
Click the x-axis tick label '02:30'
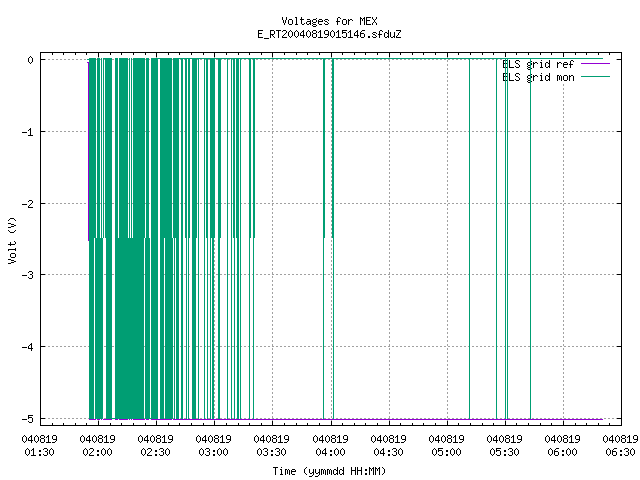[x=156, y=452]
